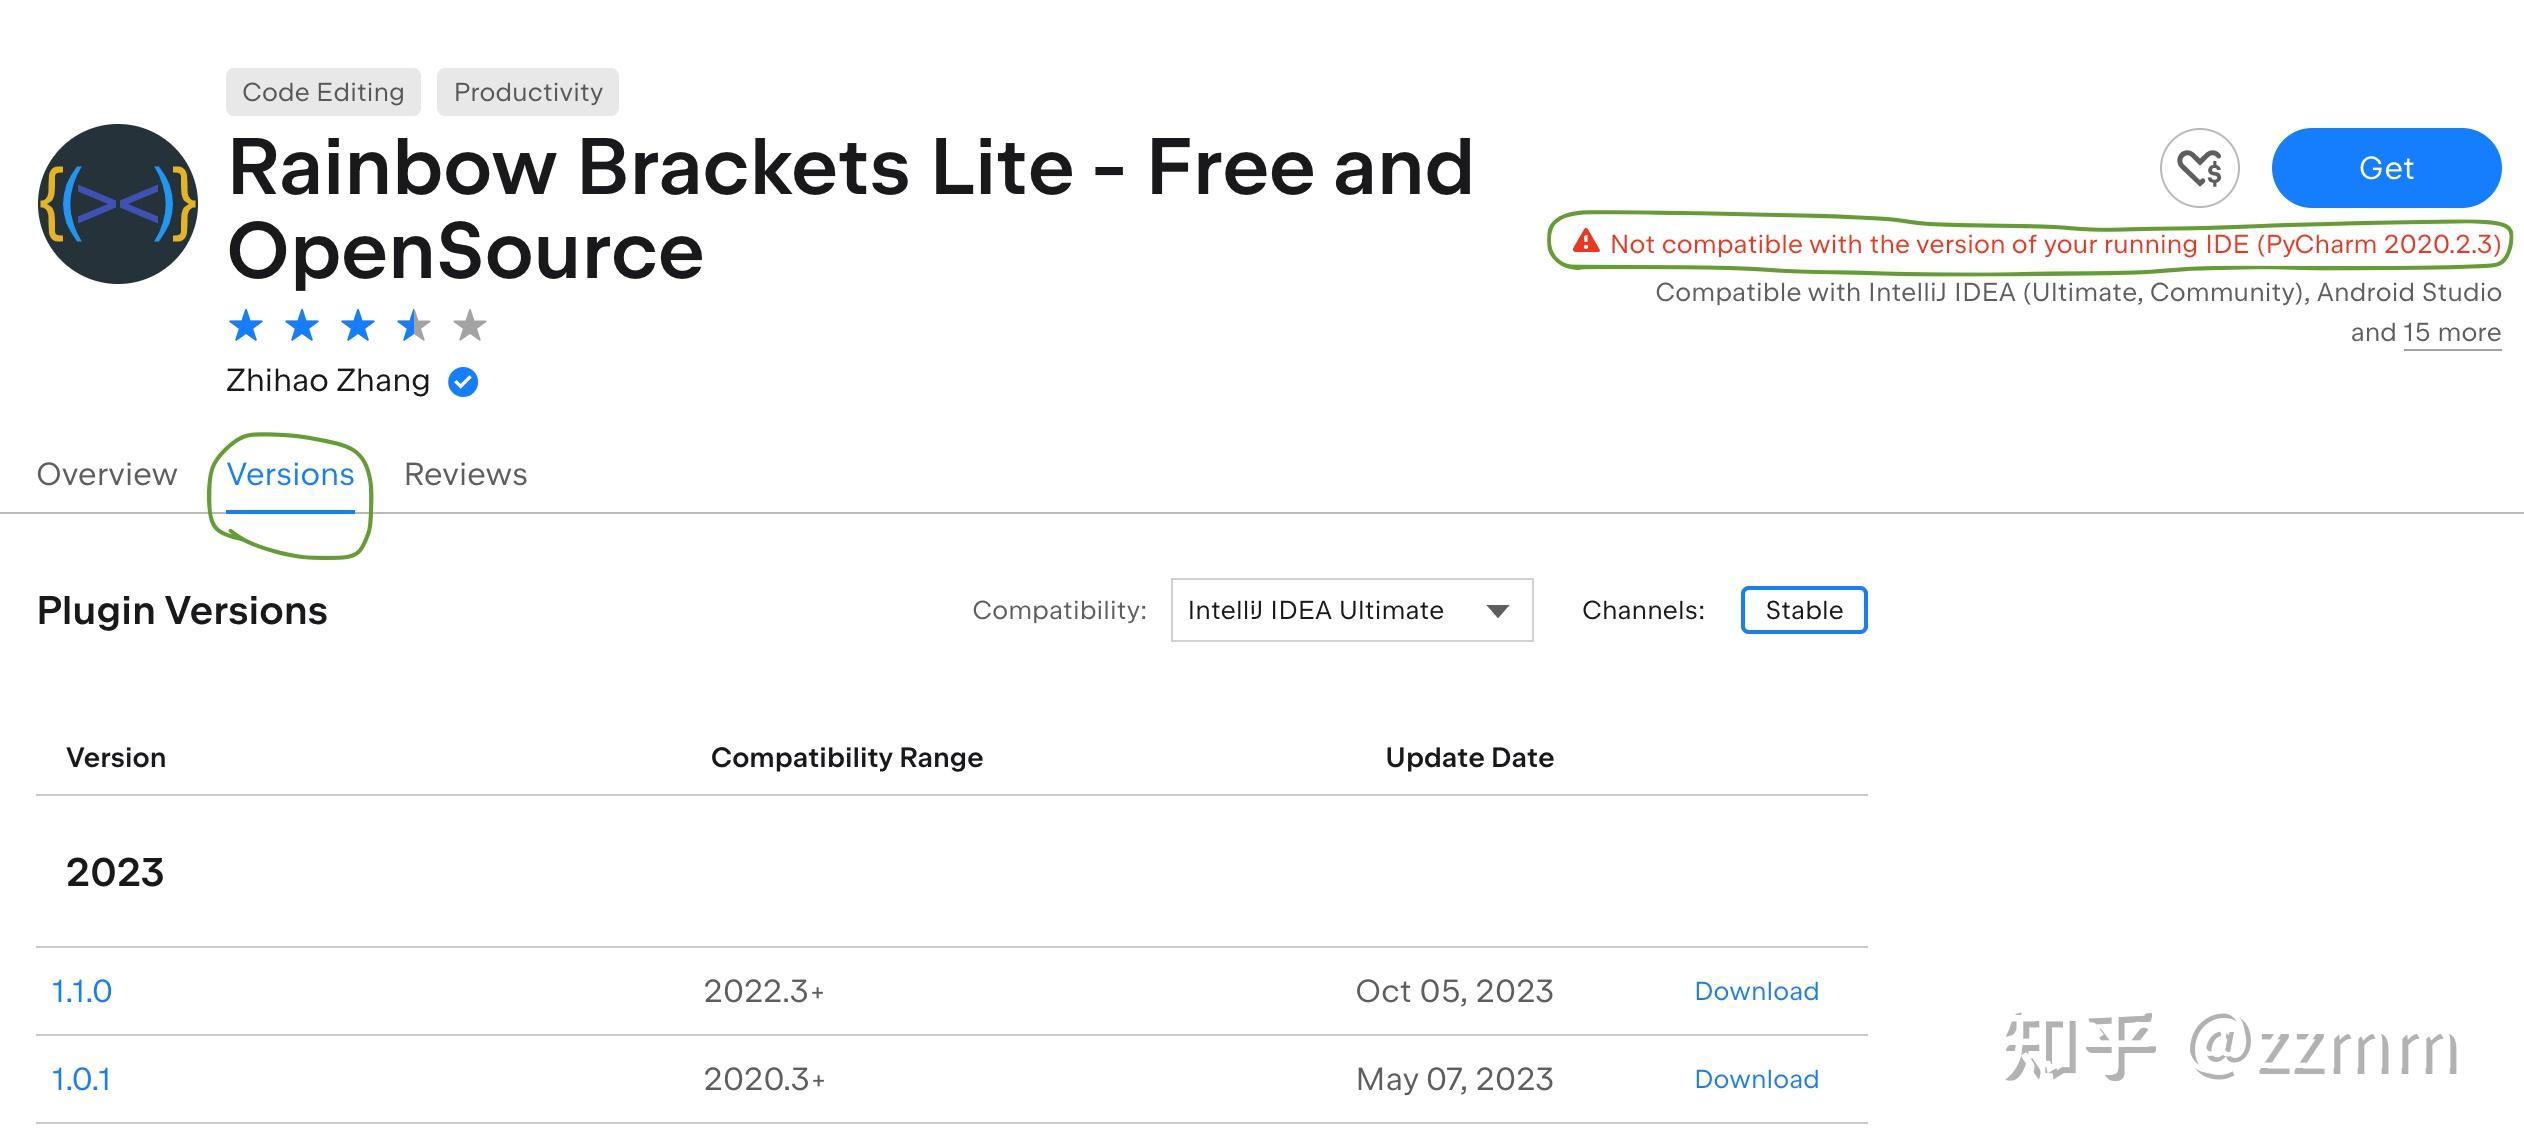Download version 1.0.1 of the plugin

(1756, 1079)
